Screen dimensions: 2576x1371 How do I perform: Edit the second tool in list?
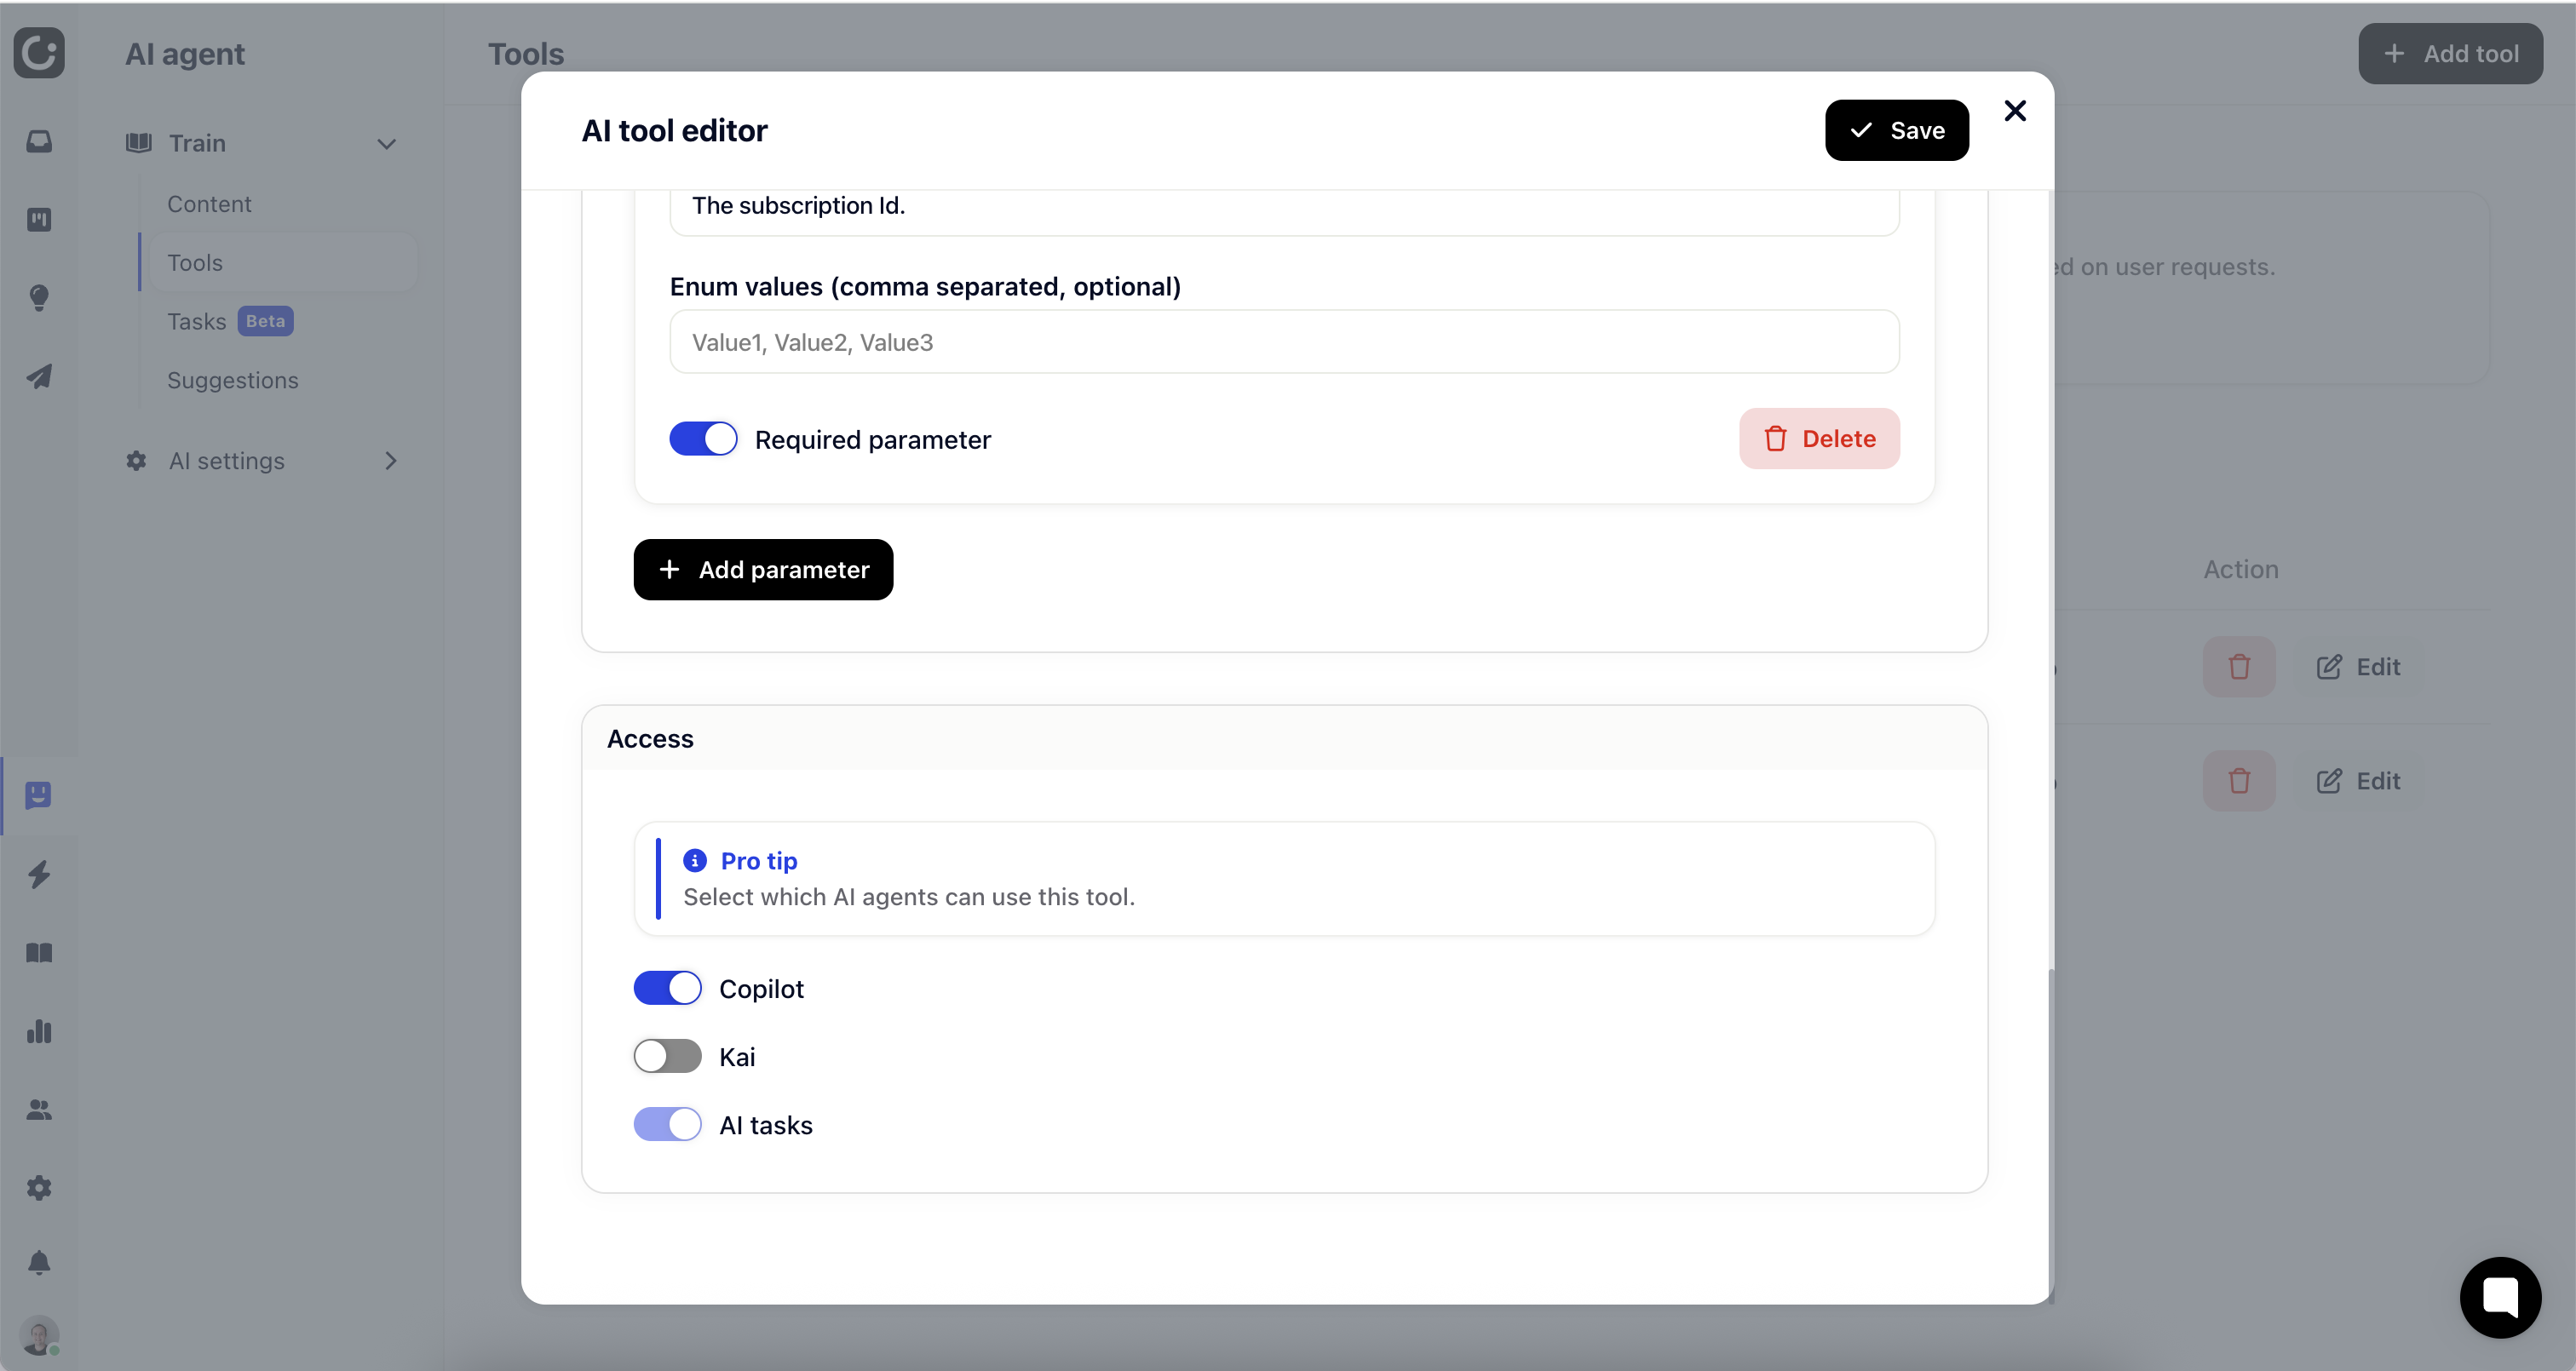pyautogui.click(x=2358, y=780)
